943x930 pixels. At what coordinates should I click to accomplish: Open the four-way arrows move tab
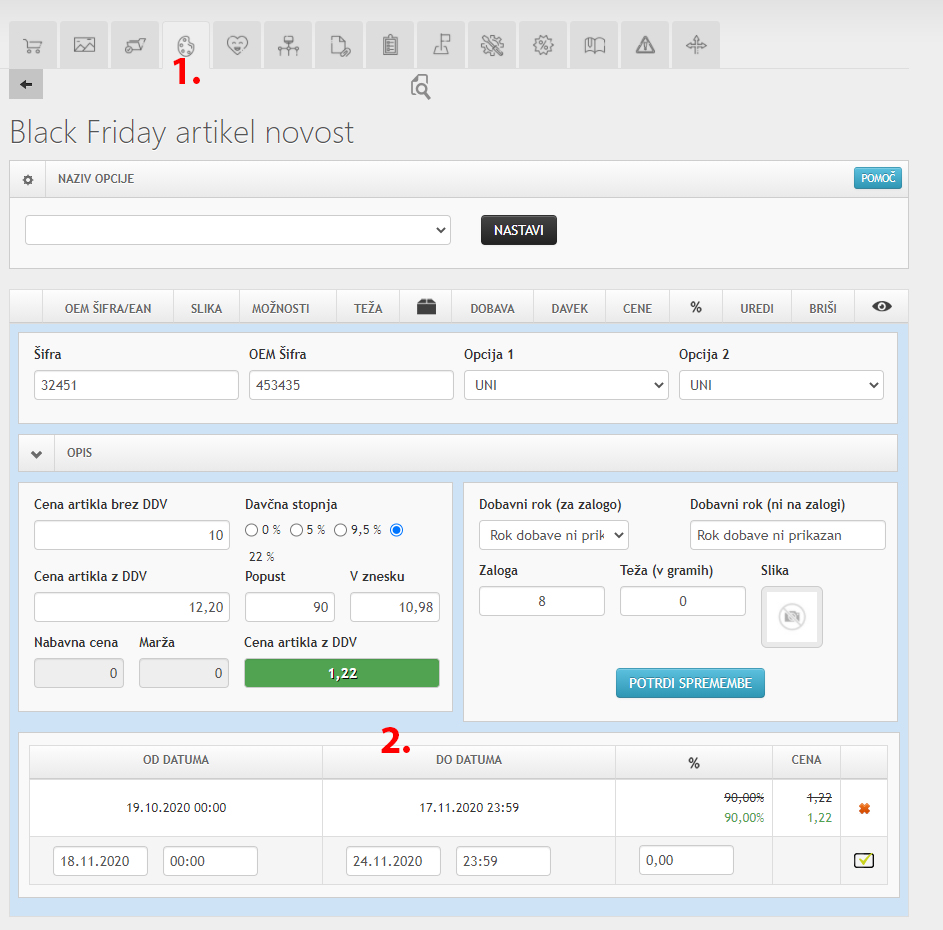point(696,45)
